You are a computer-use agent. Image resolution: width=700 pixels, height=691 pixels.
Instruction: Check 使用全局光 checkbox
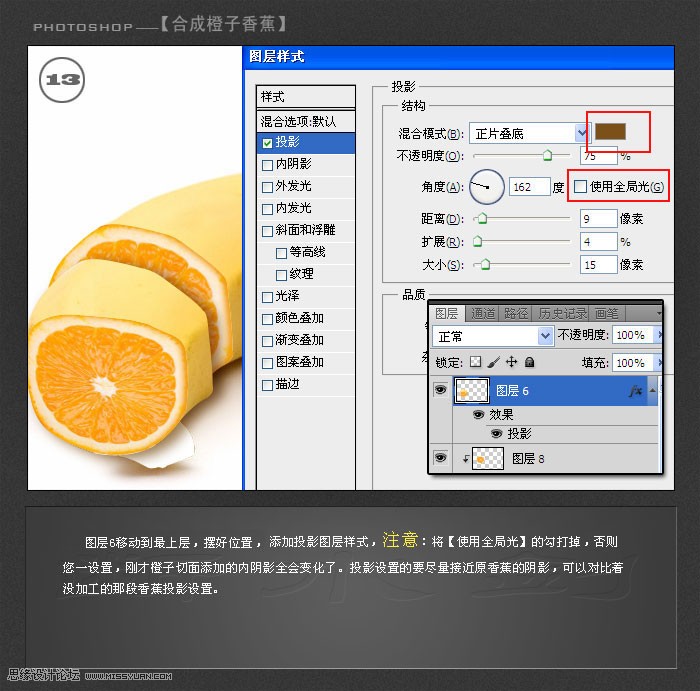580,187
